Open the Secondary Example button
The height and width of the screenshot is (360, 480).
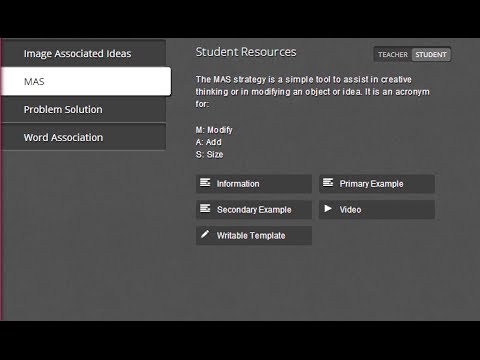point(254,210)
